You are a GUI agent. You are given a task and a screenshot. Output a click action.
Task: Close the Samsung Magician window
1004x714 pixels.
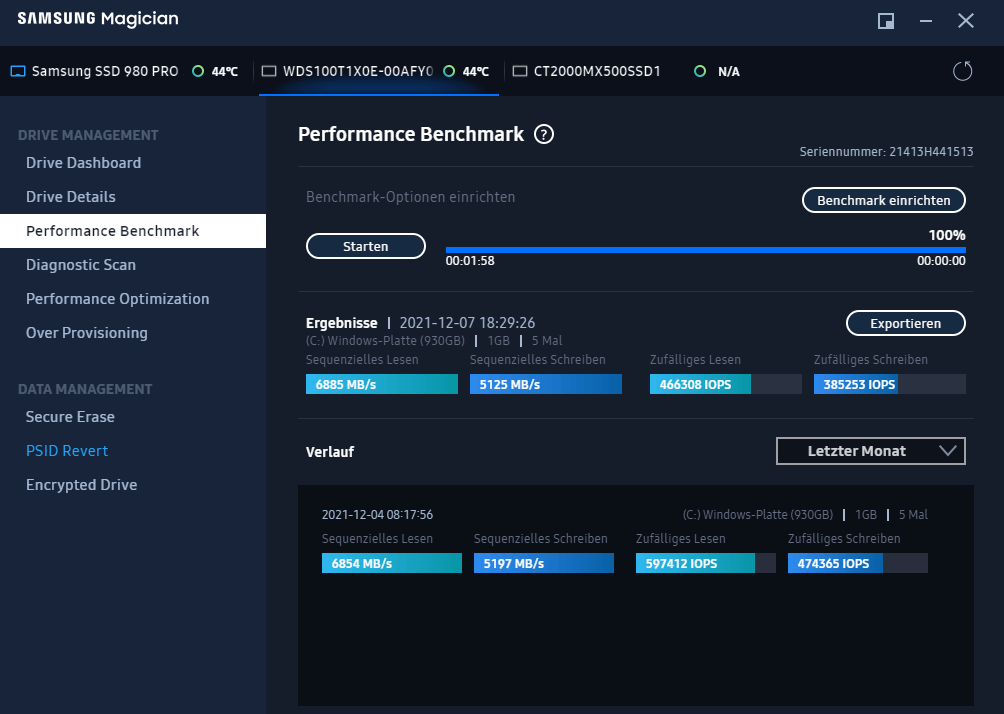click(966, 21)
